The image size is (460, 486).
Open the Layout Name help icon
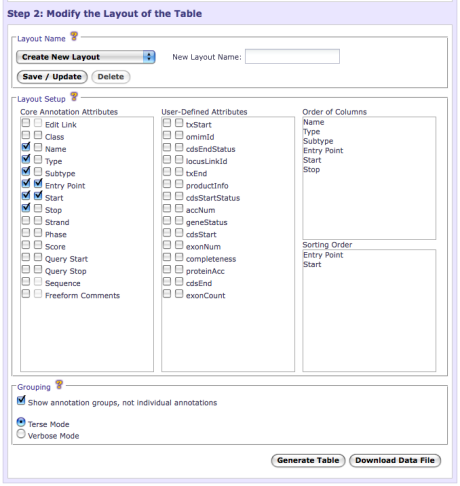(74, 36)
